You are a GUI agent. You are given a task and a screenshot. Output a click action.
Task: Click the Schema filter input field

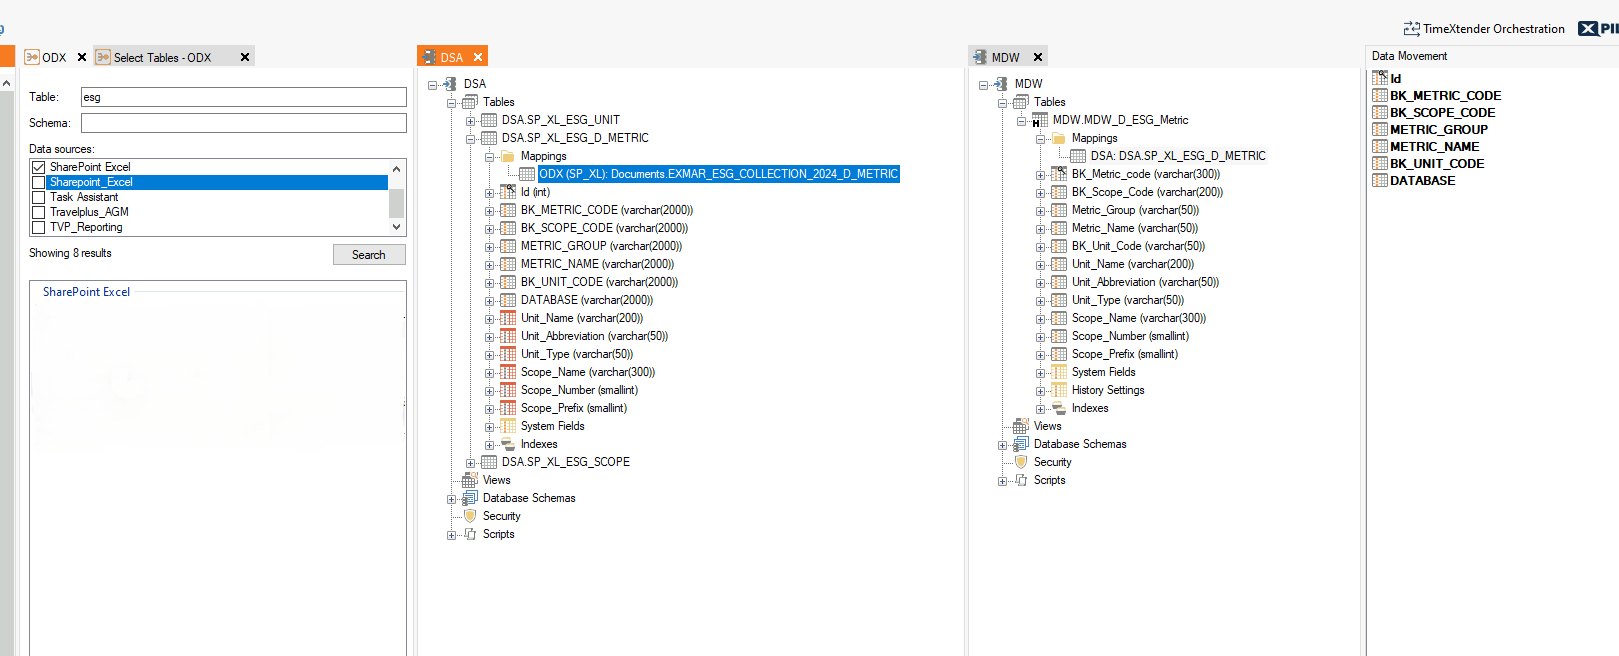pos(244,123)
